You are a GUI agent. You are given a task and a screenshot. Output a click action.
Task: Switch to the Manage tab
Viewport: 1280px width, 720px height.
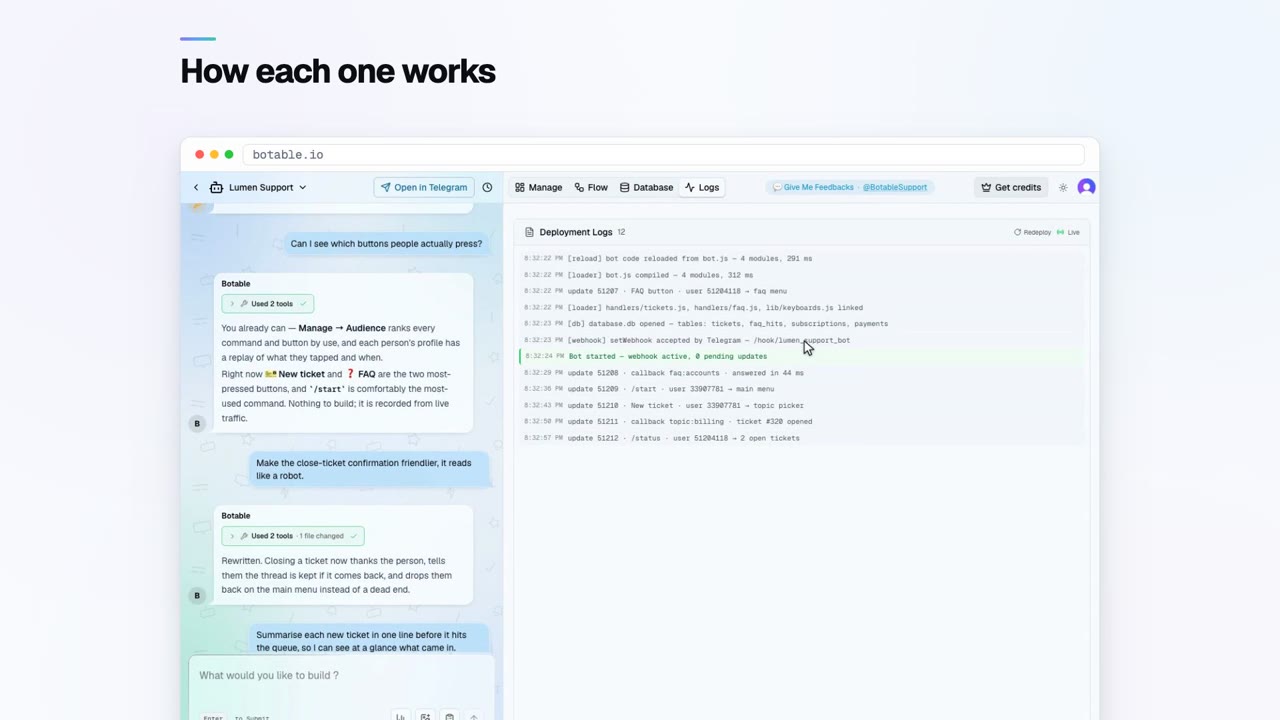[538, 187]
